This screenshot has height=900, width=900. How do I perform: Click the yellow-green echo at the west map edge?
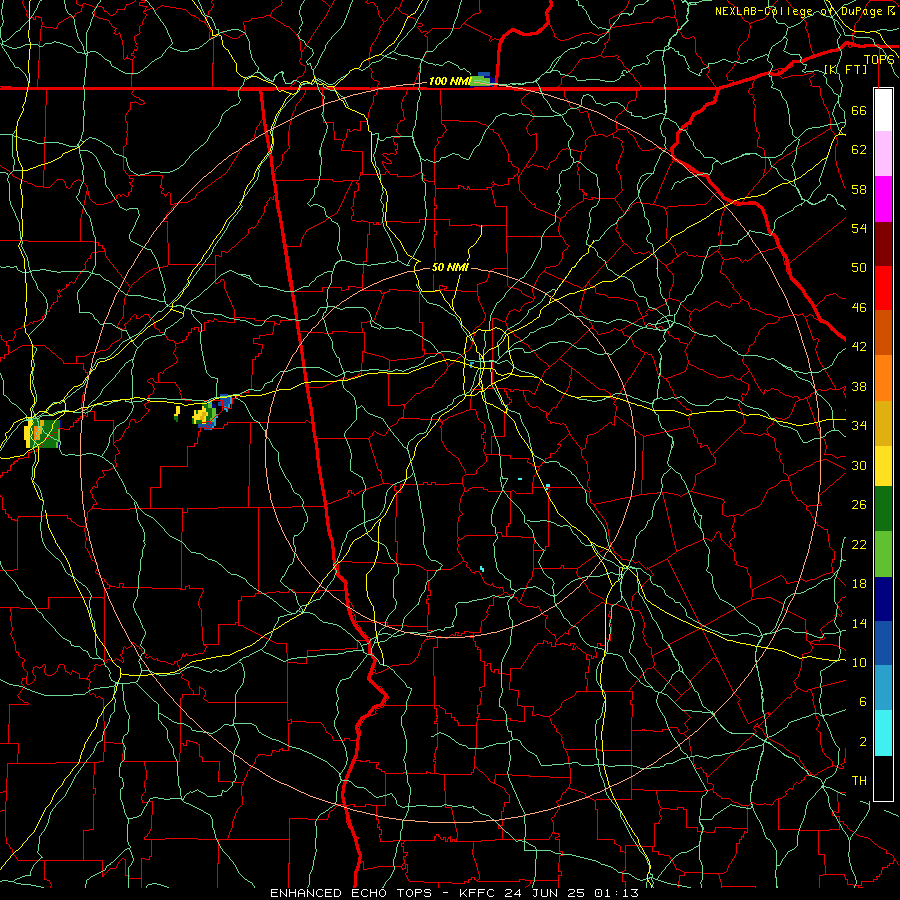point(42,433)
